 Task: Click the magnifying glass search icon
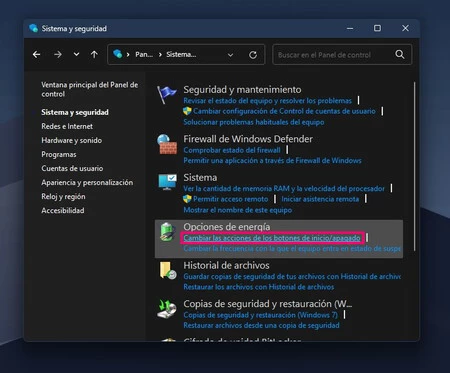(x=400, y=54)
